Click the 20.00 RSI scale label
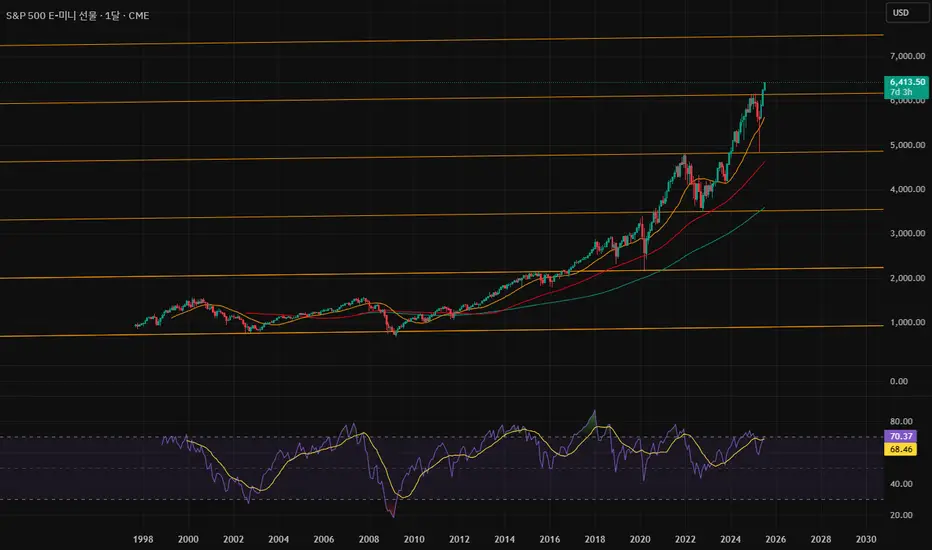This screenshot has width=932, height=550. pyautogui.click(x=901, y=515)
